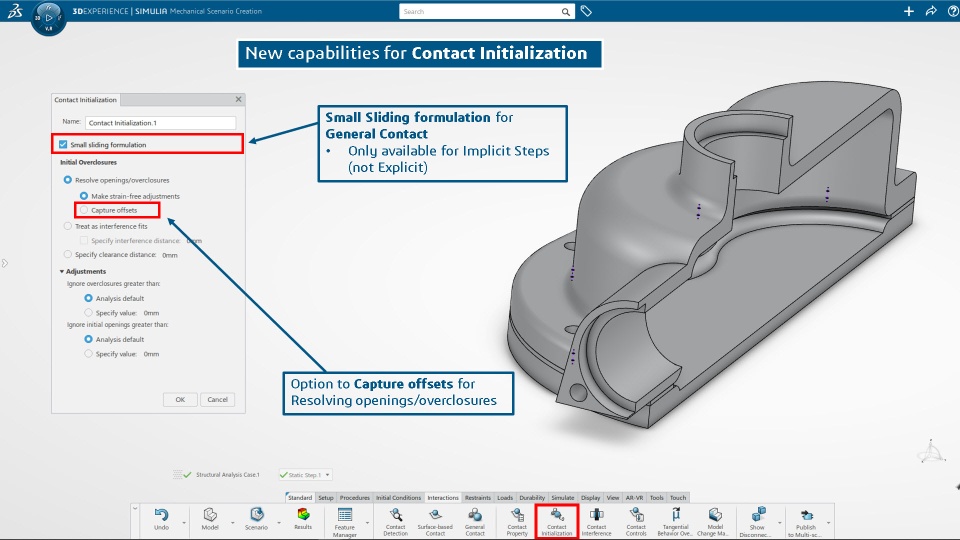Collapse the Adjustments section
Image resolution: width=960 pixels, height=540 pixels.
(62, 271)
